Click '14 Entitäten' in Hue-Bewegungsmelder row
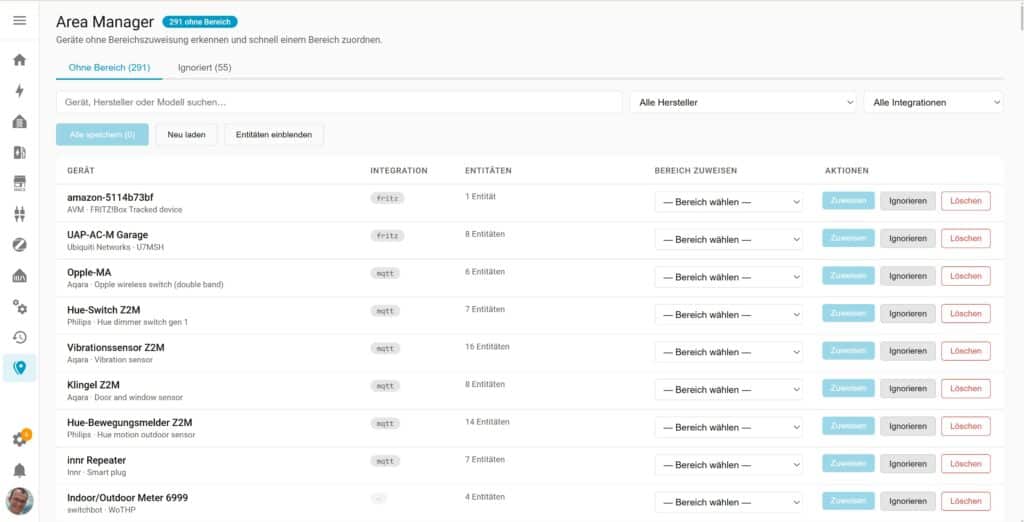The width and height of the screenshot is (1024, 522). click(487, 422)
